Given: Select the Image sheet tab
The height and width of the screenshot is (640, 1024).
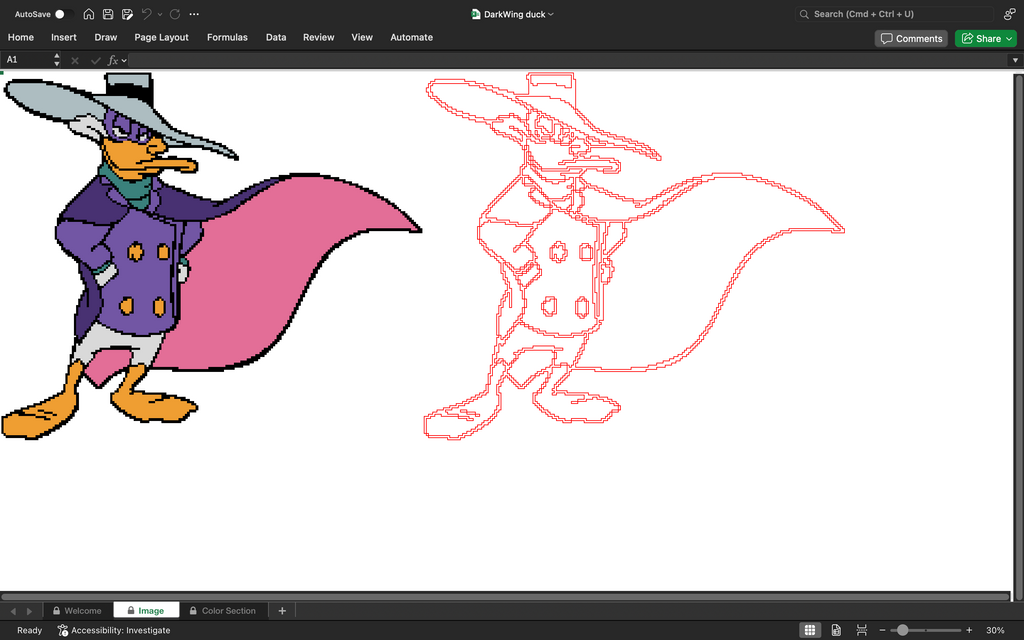Looking at the screenshot, I should click(x=146, y=611).
